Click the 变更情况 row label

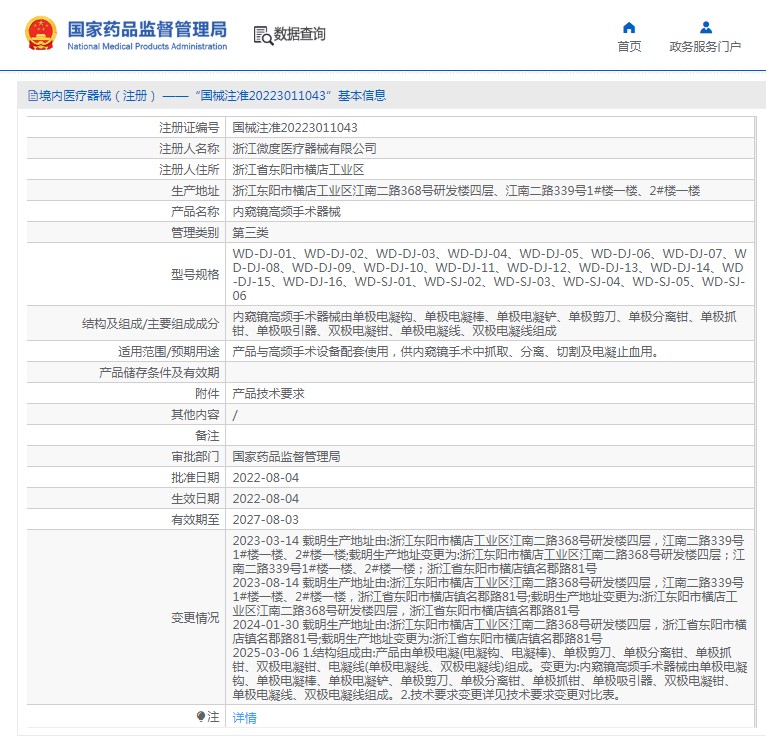pyautogui.click(x=195, y=618)
